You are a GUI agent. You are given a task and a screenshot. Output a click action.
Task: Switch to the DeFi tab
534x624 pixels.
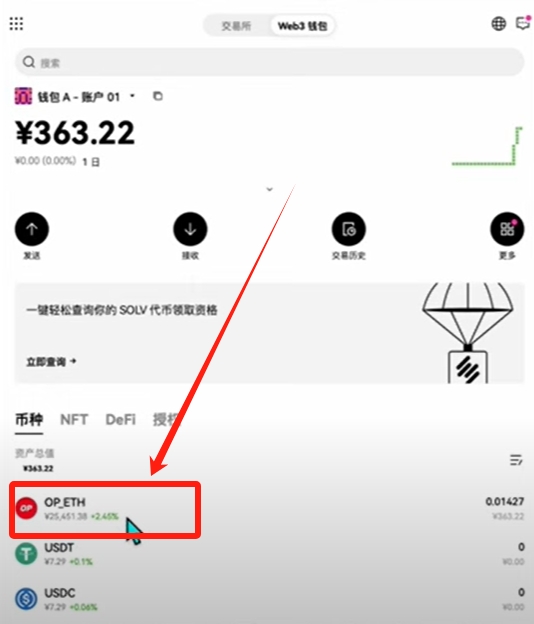(x=121, y=419)
